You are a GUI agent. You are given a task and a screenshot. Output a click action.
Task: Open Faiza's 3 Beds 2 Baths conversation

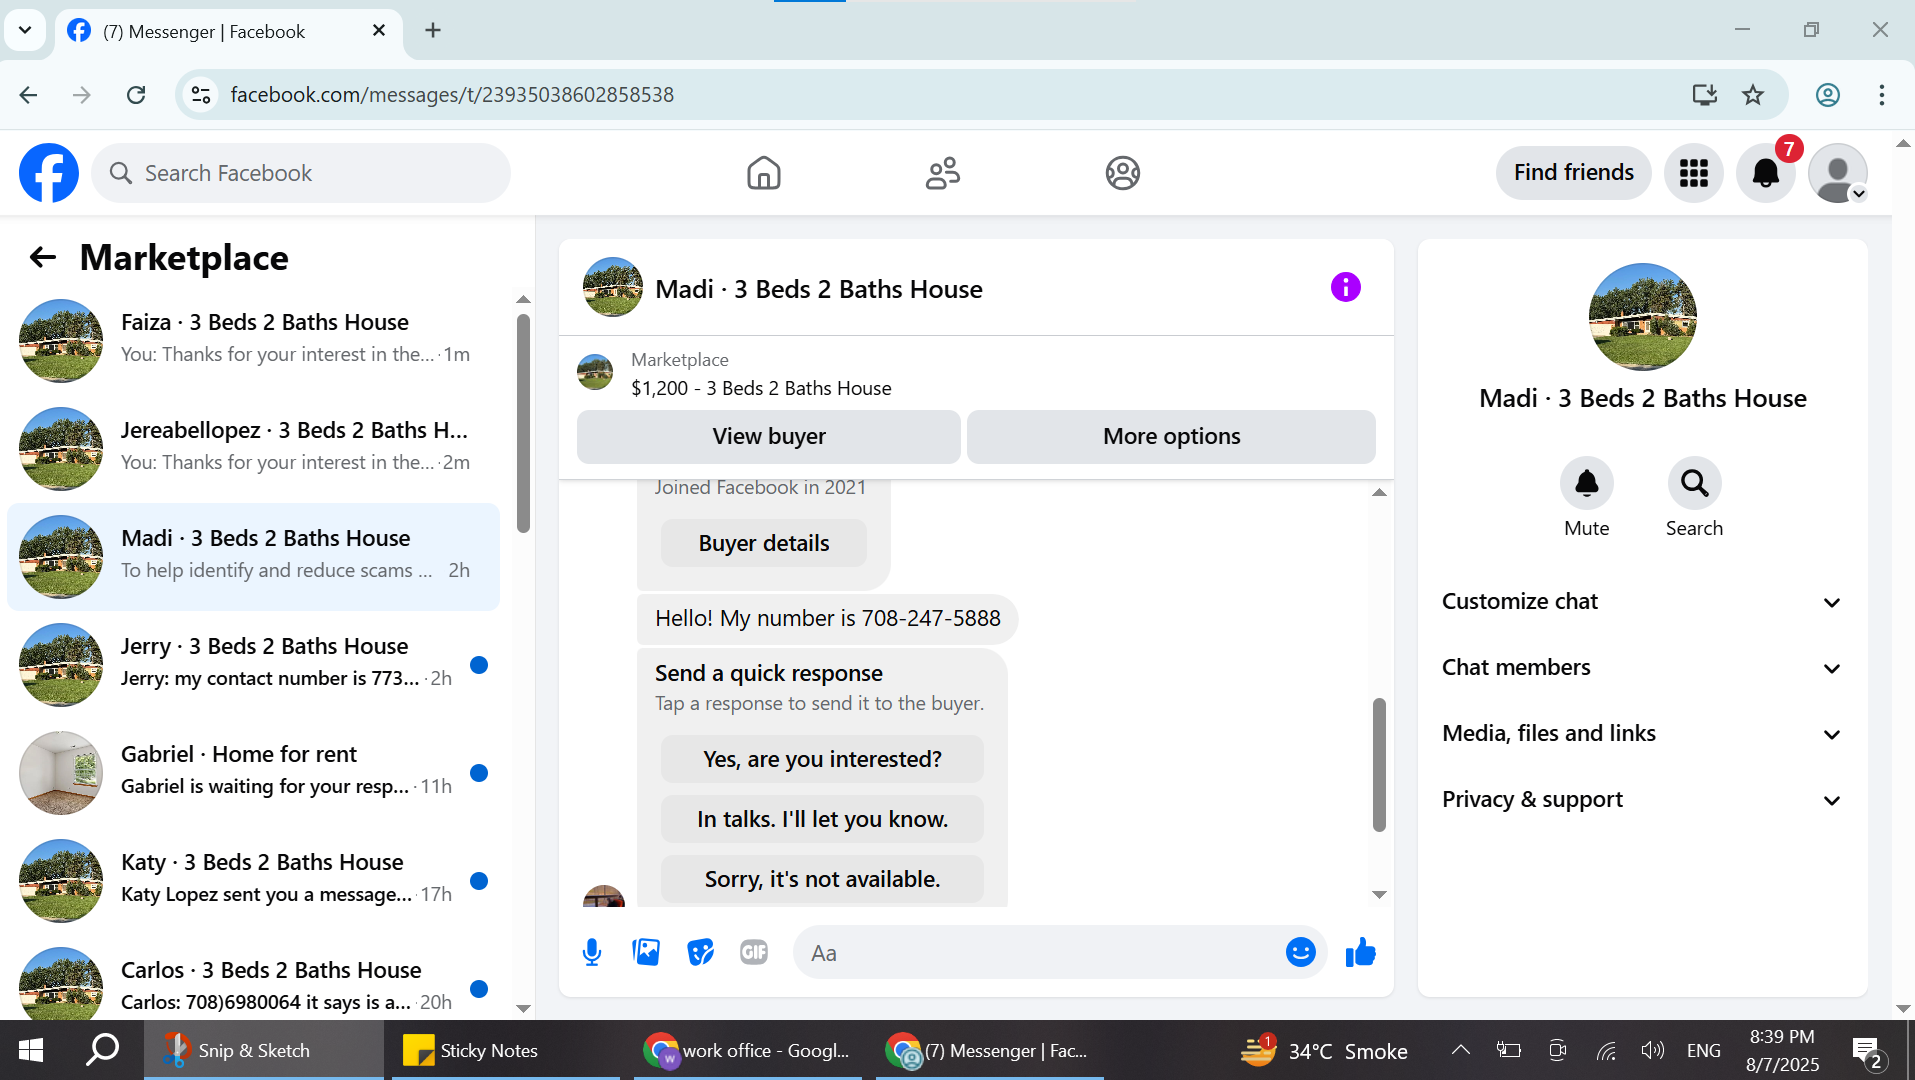253,340
